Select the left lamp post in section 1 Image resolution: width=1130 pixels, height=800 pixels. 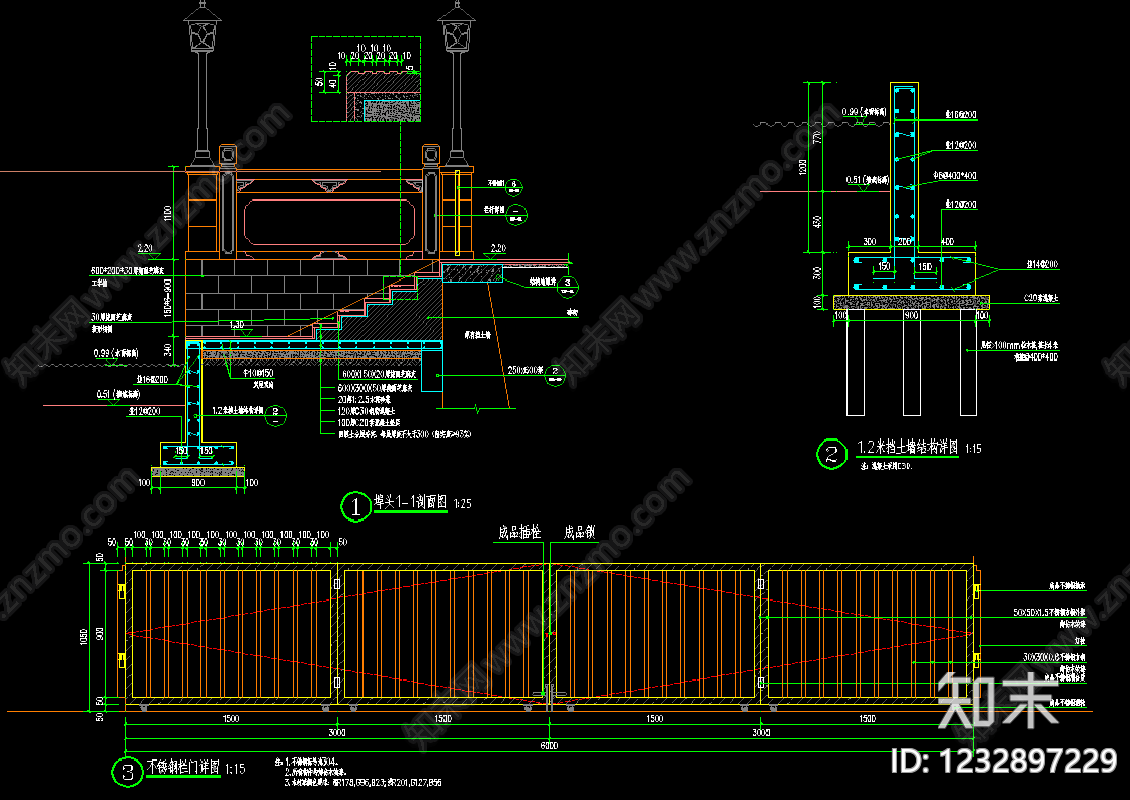(202, 84)
